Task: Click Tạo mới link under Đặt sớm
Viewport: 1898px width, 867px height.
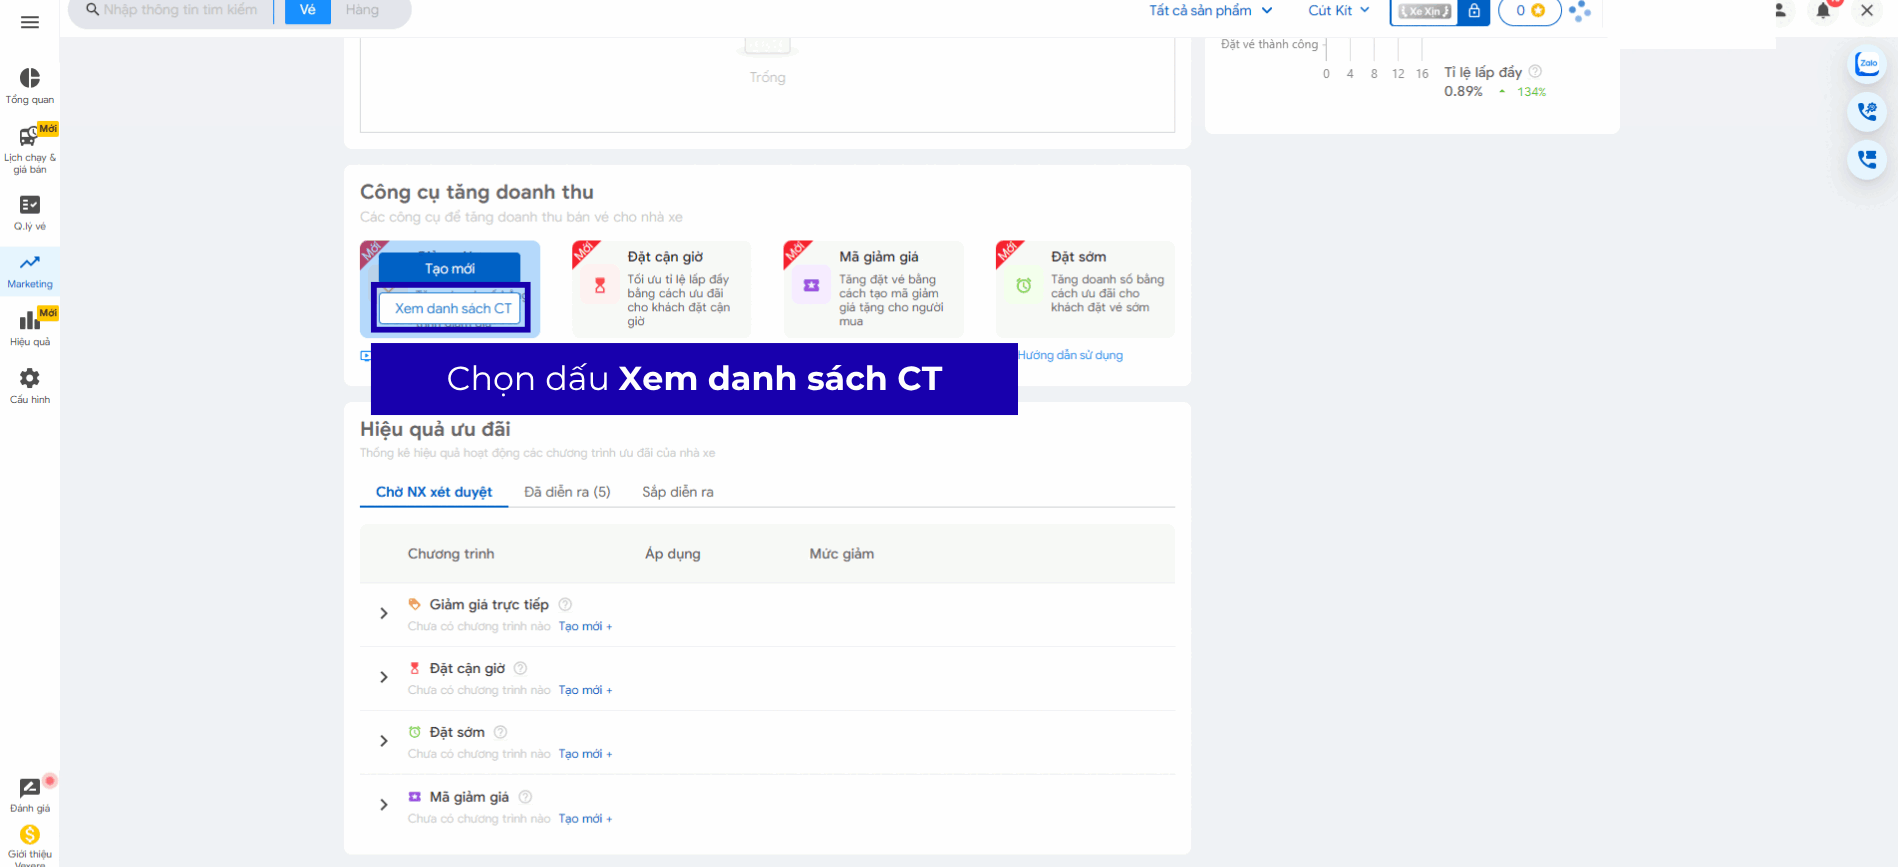Action: [x=584, y=754]
